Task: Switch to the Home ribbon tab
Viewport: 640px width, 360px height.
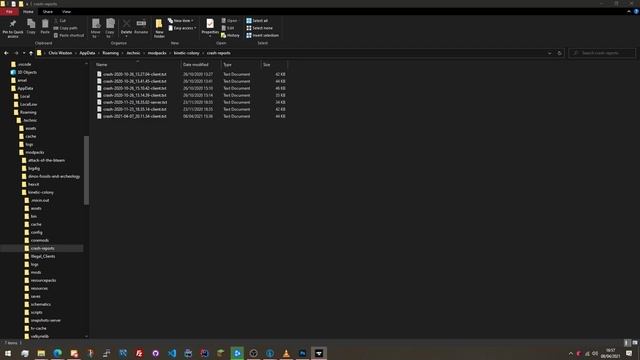Action: click(28, 12)
